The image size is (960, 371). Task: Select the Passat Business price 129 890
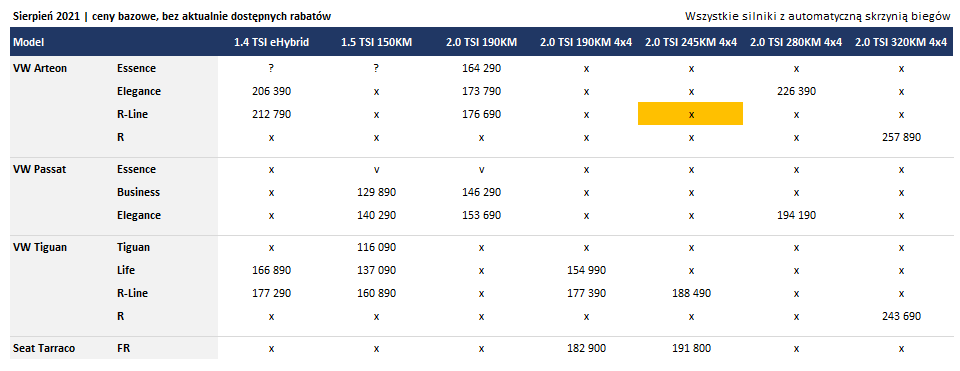pyautogui.click(x=377, y=192)
